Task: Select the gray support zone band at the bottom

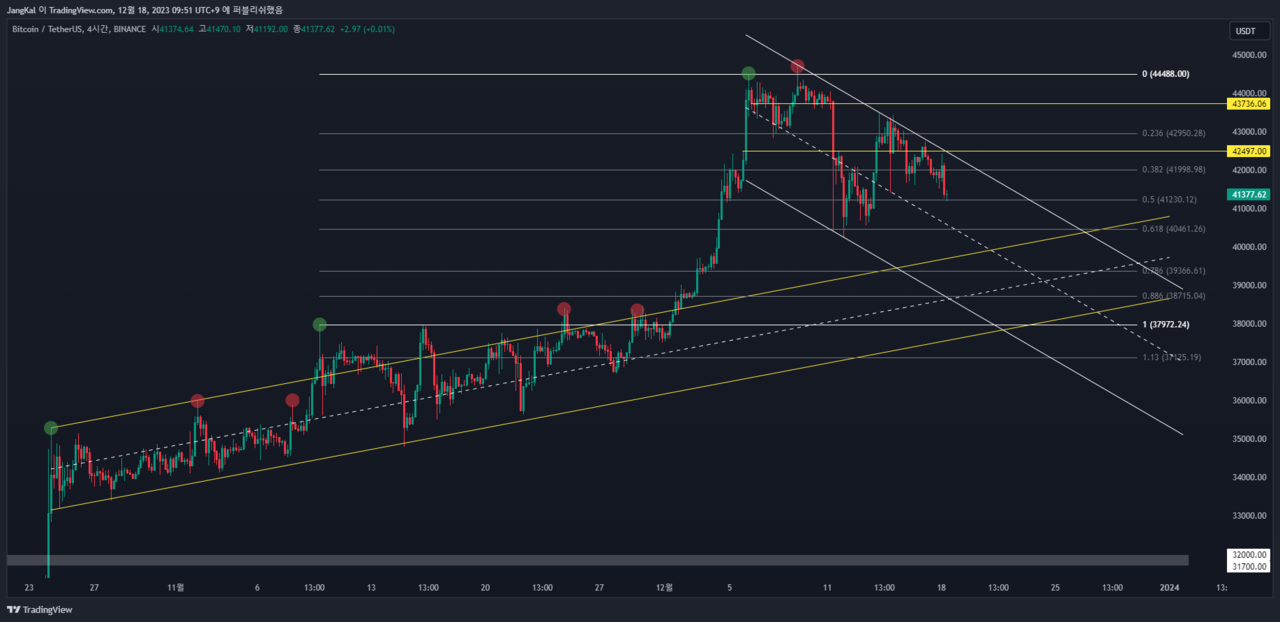Action: [597, 560]
